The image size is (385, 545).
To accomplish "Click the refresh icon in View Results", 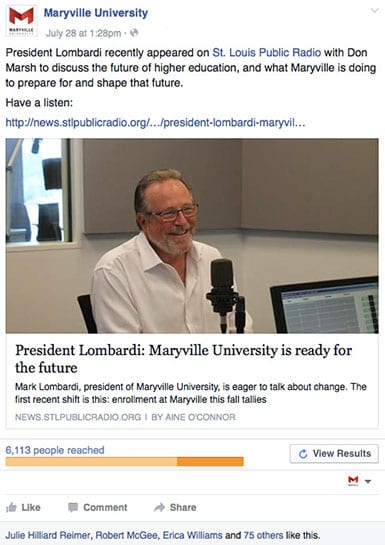I will (303, 454).
